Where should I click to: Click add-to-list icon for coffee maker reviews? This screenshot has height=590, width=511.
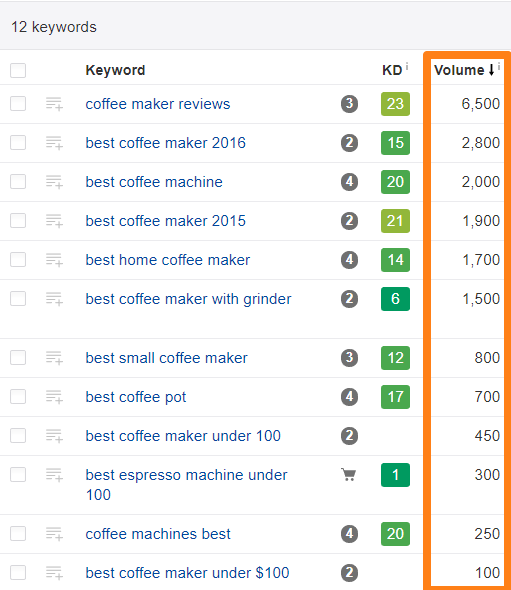coord(54,104)
